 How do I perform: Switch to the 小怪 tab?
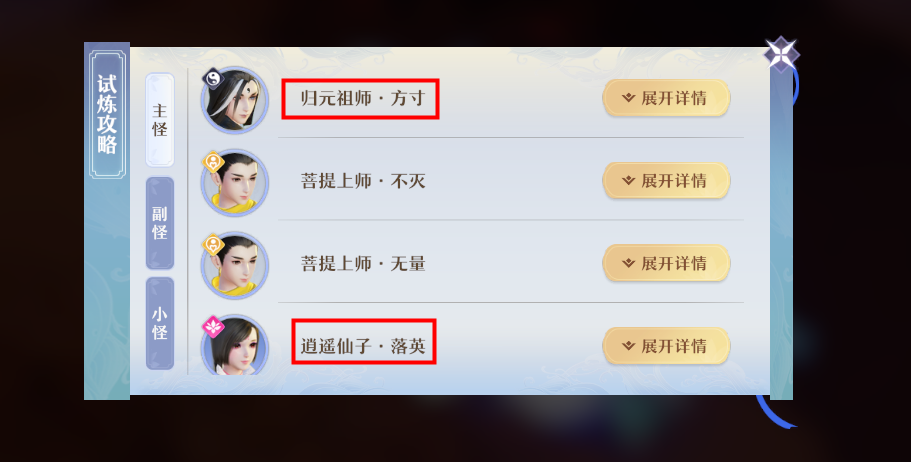[x=160, y=323]
